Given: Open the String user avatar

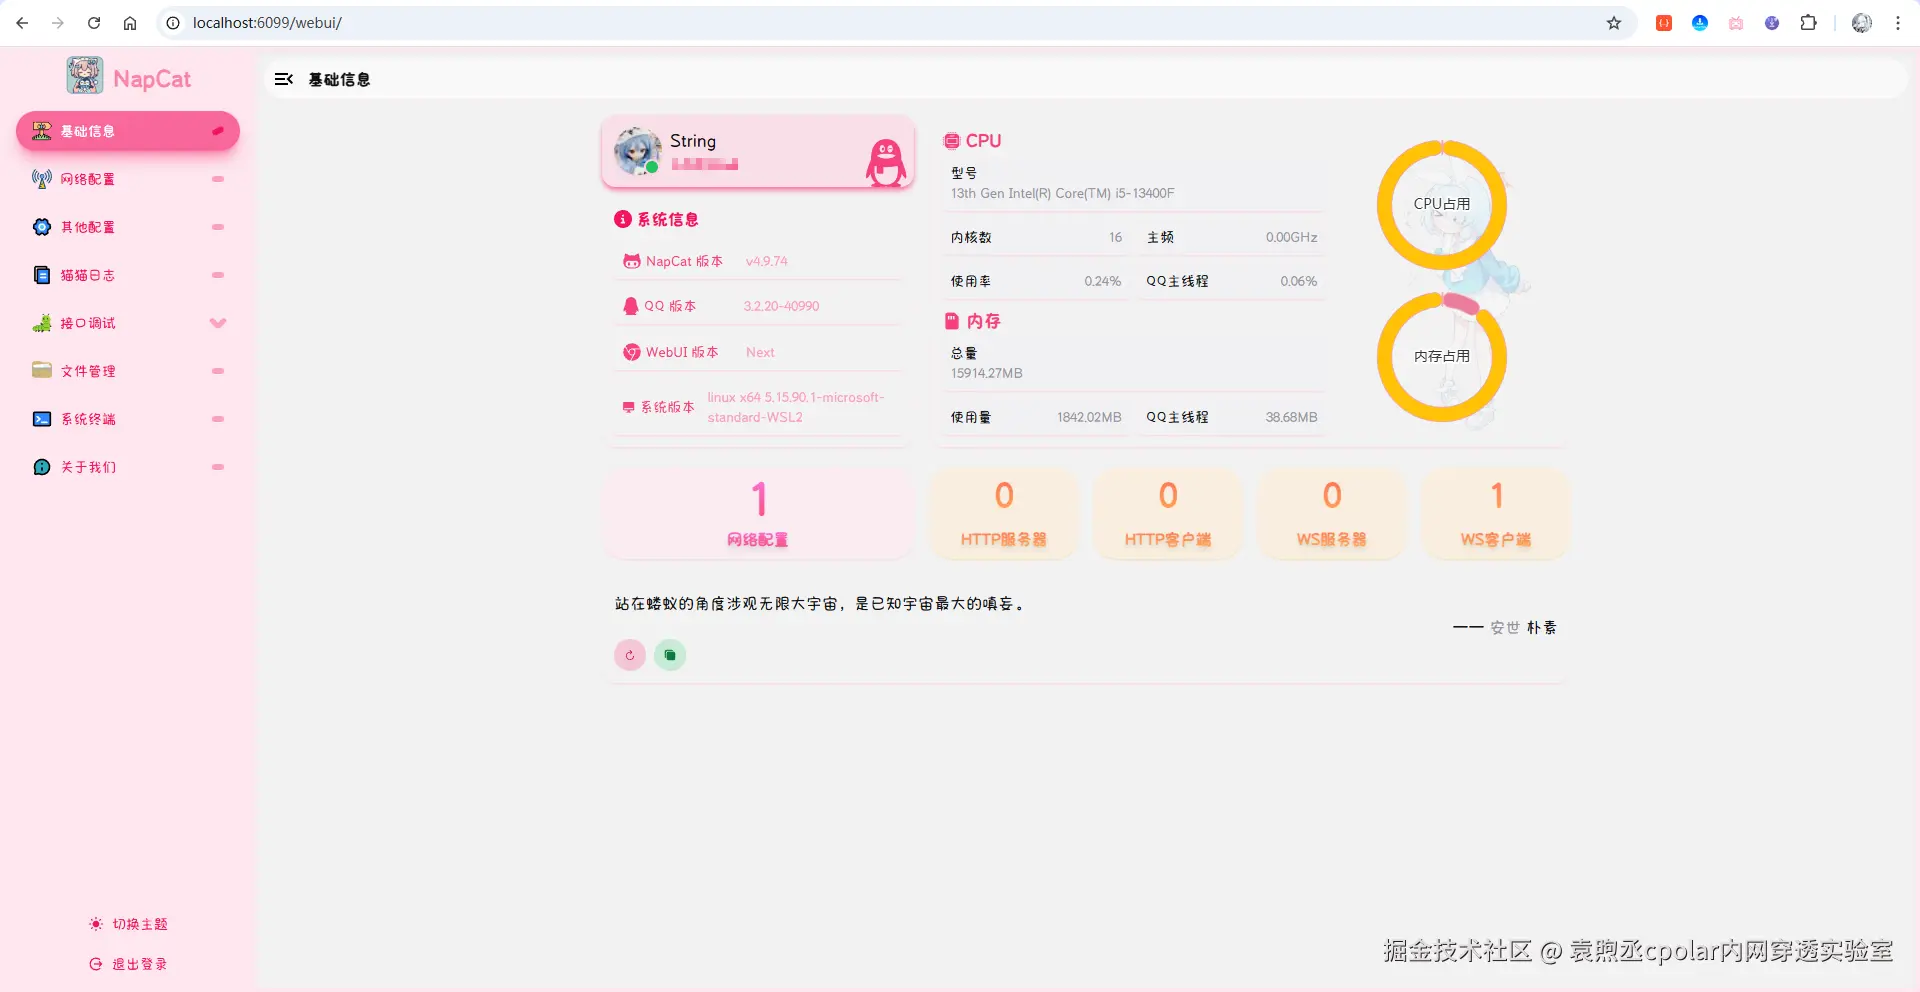Looking at the screenshot, I should tap(637, 151).
